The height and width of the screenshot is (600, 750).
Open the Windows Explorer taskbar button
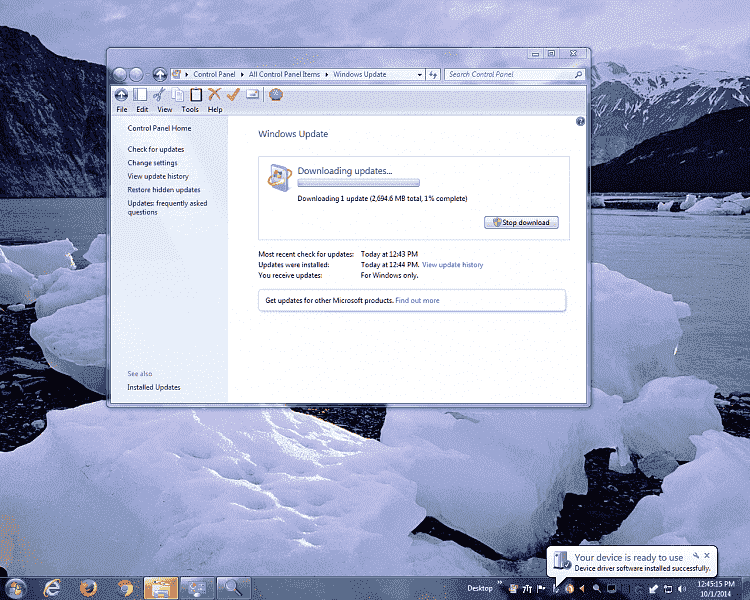161,588
